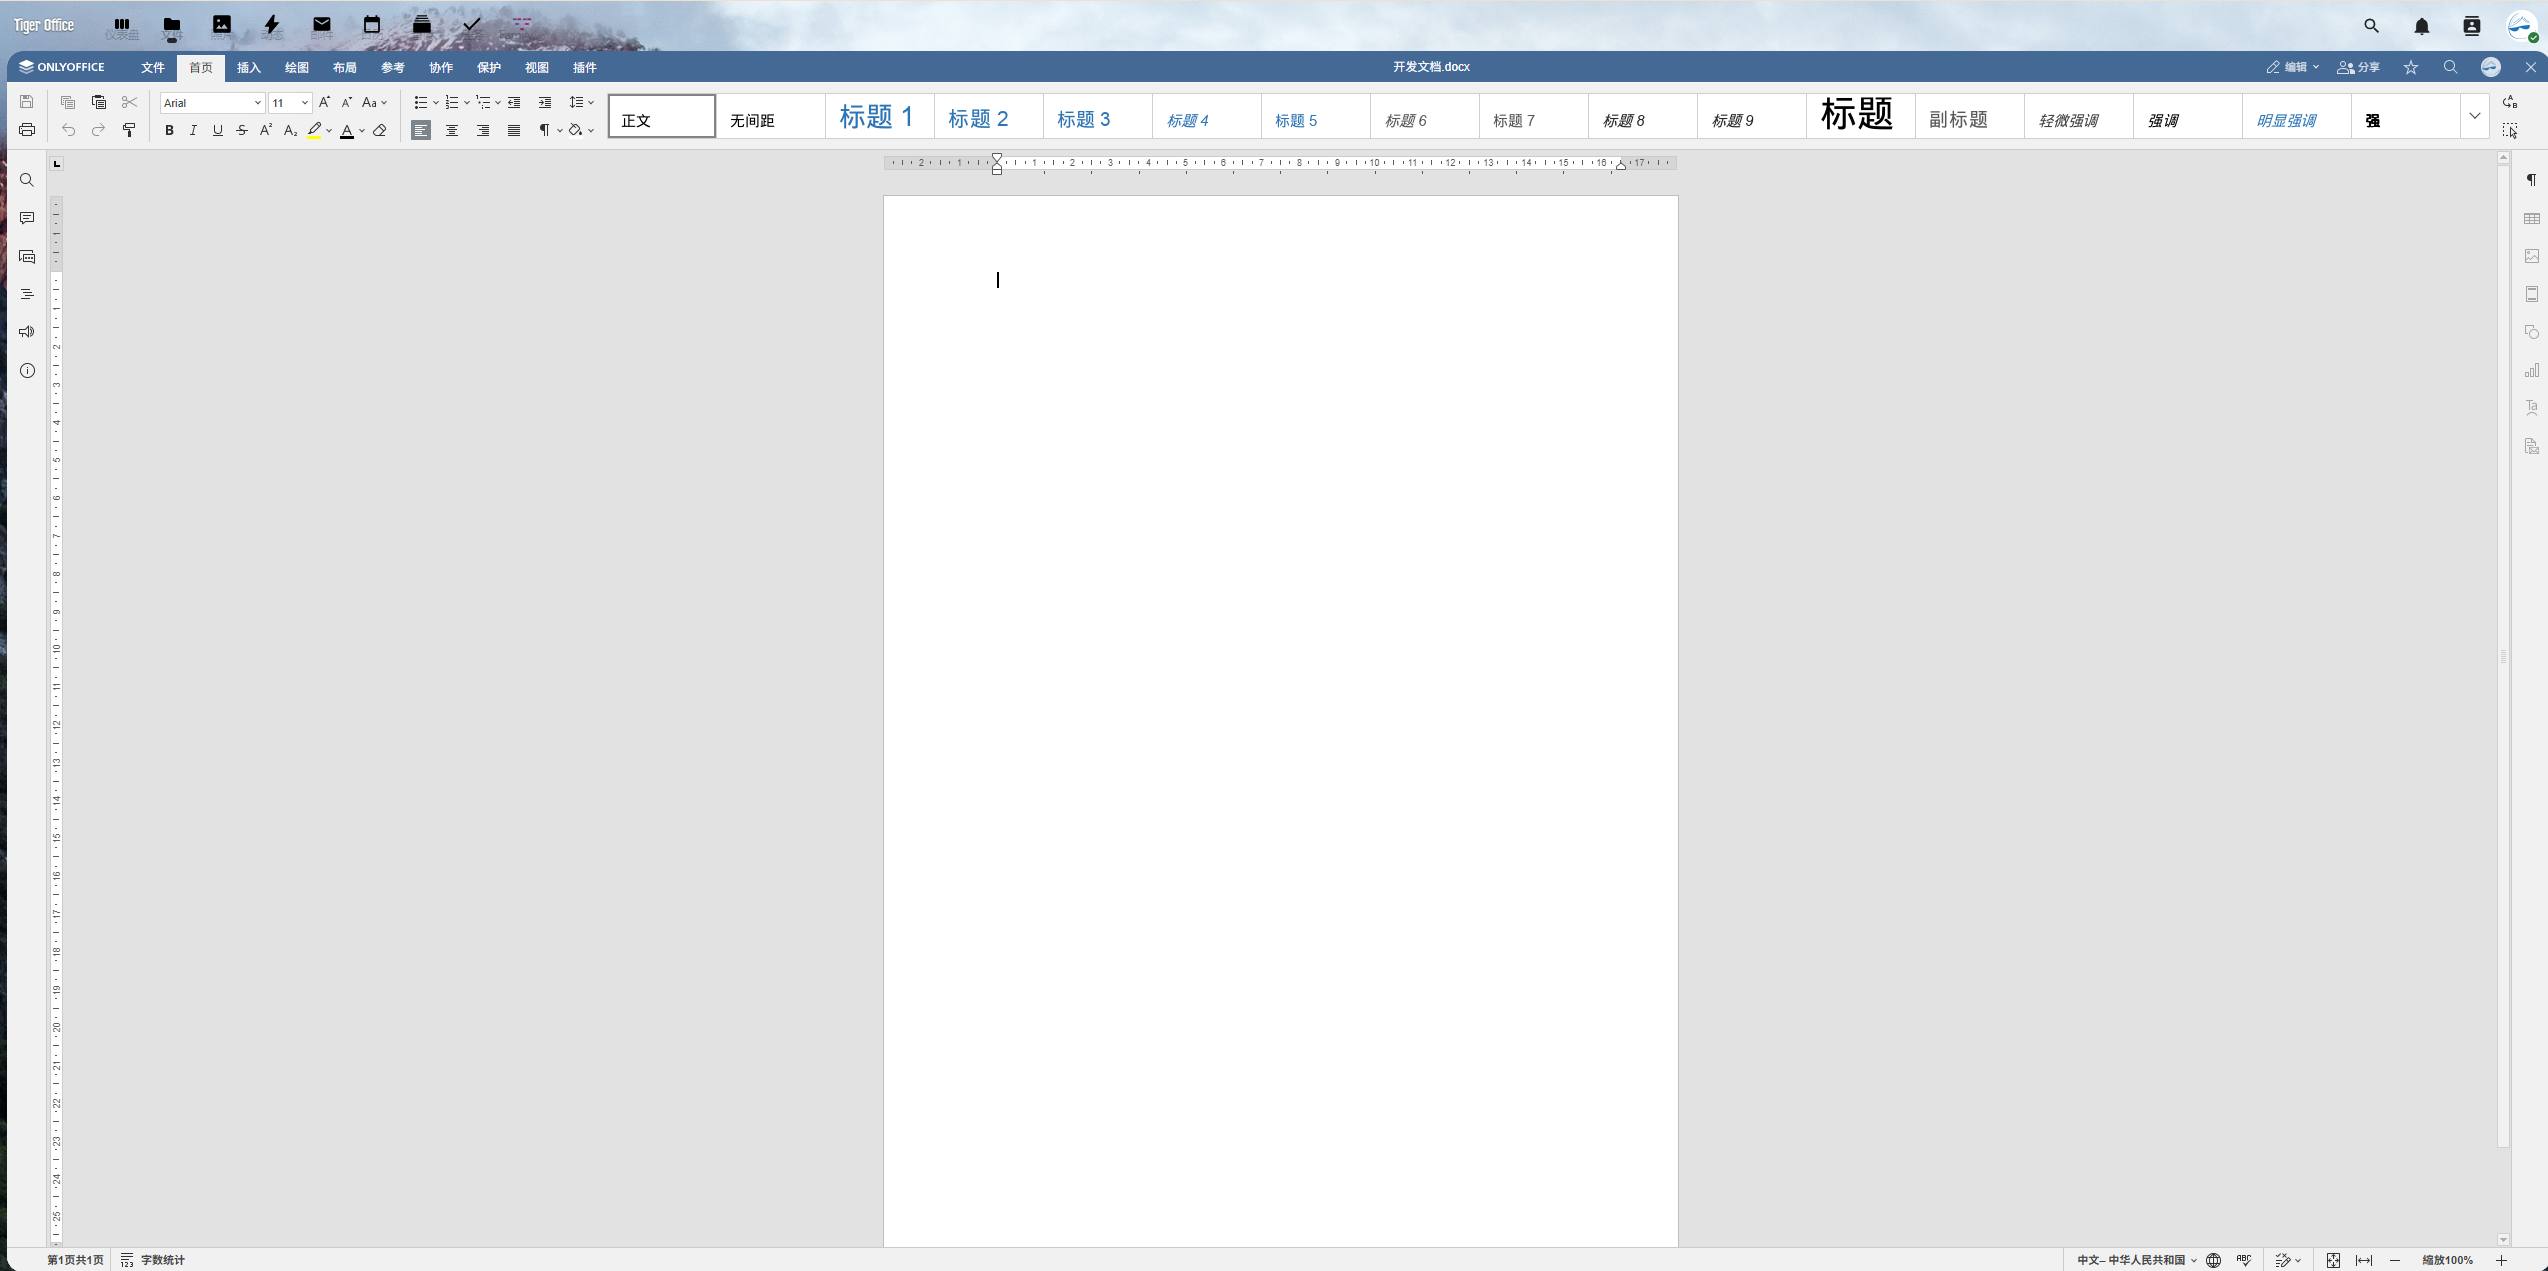Apply the 标题 1 heading style
This screenshot has height=1271, width=2548.
pyautogui.click(x=877, y=117)
